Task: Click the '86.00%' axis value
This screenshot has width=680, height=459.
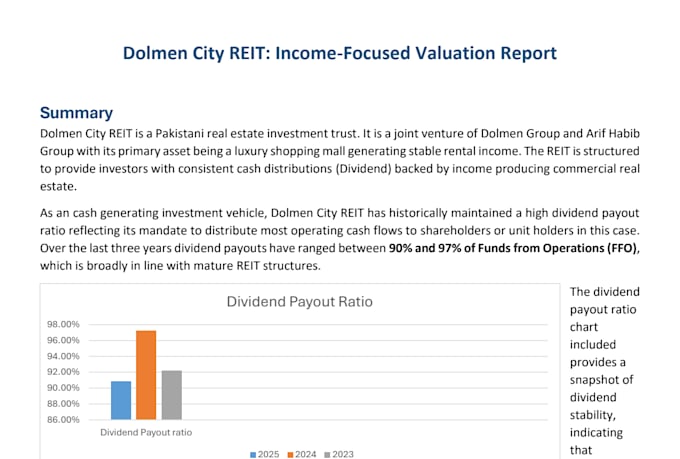Action: click(63, 420)
